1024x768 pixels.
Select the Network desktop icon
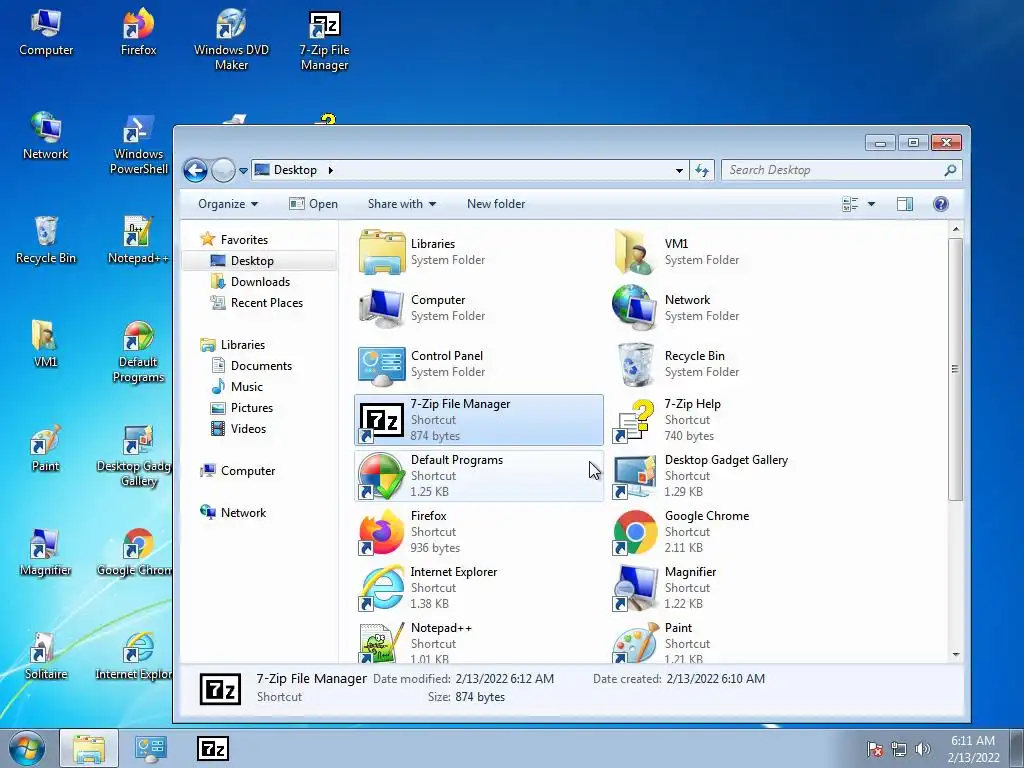tap(46, 136)
